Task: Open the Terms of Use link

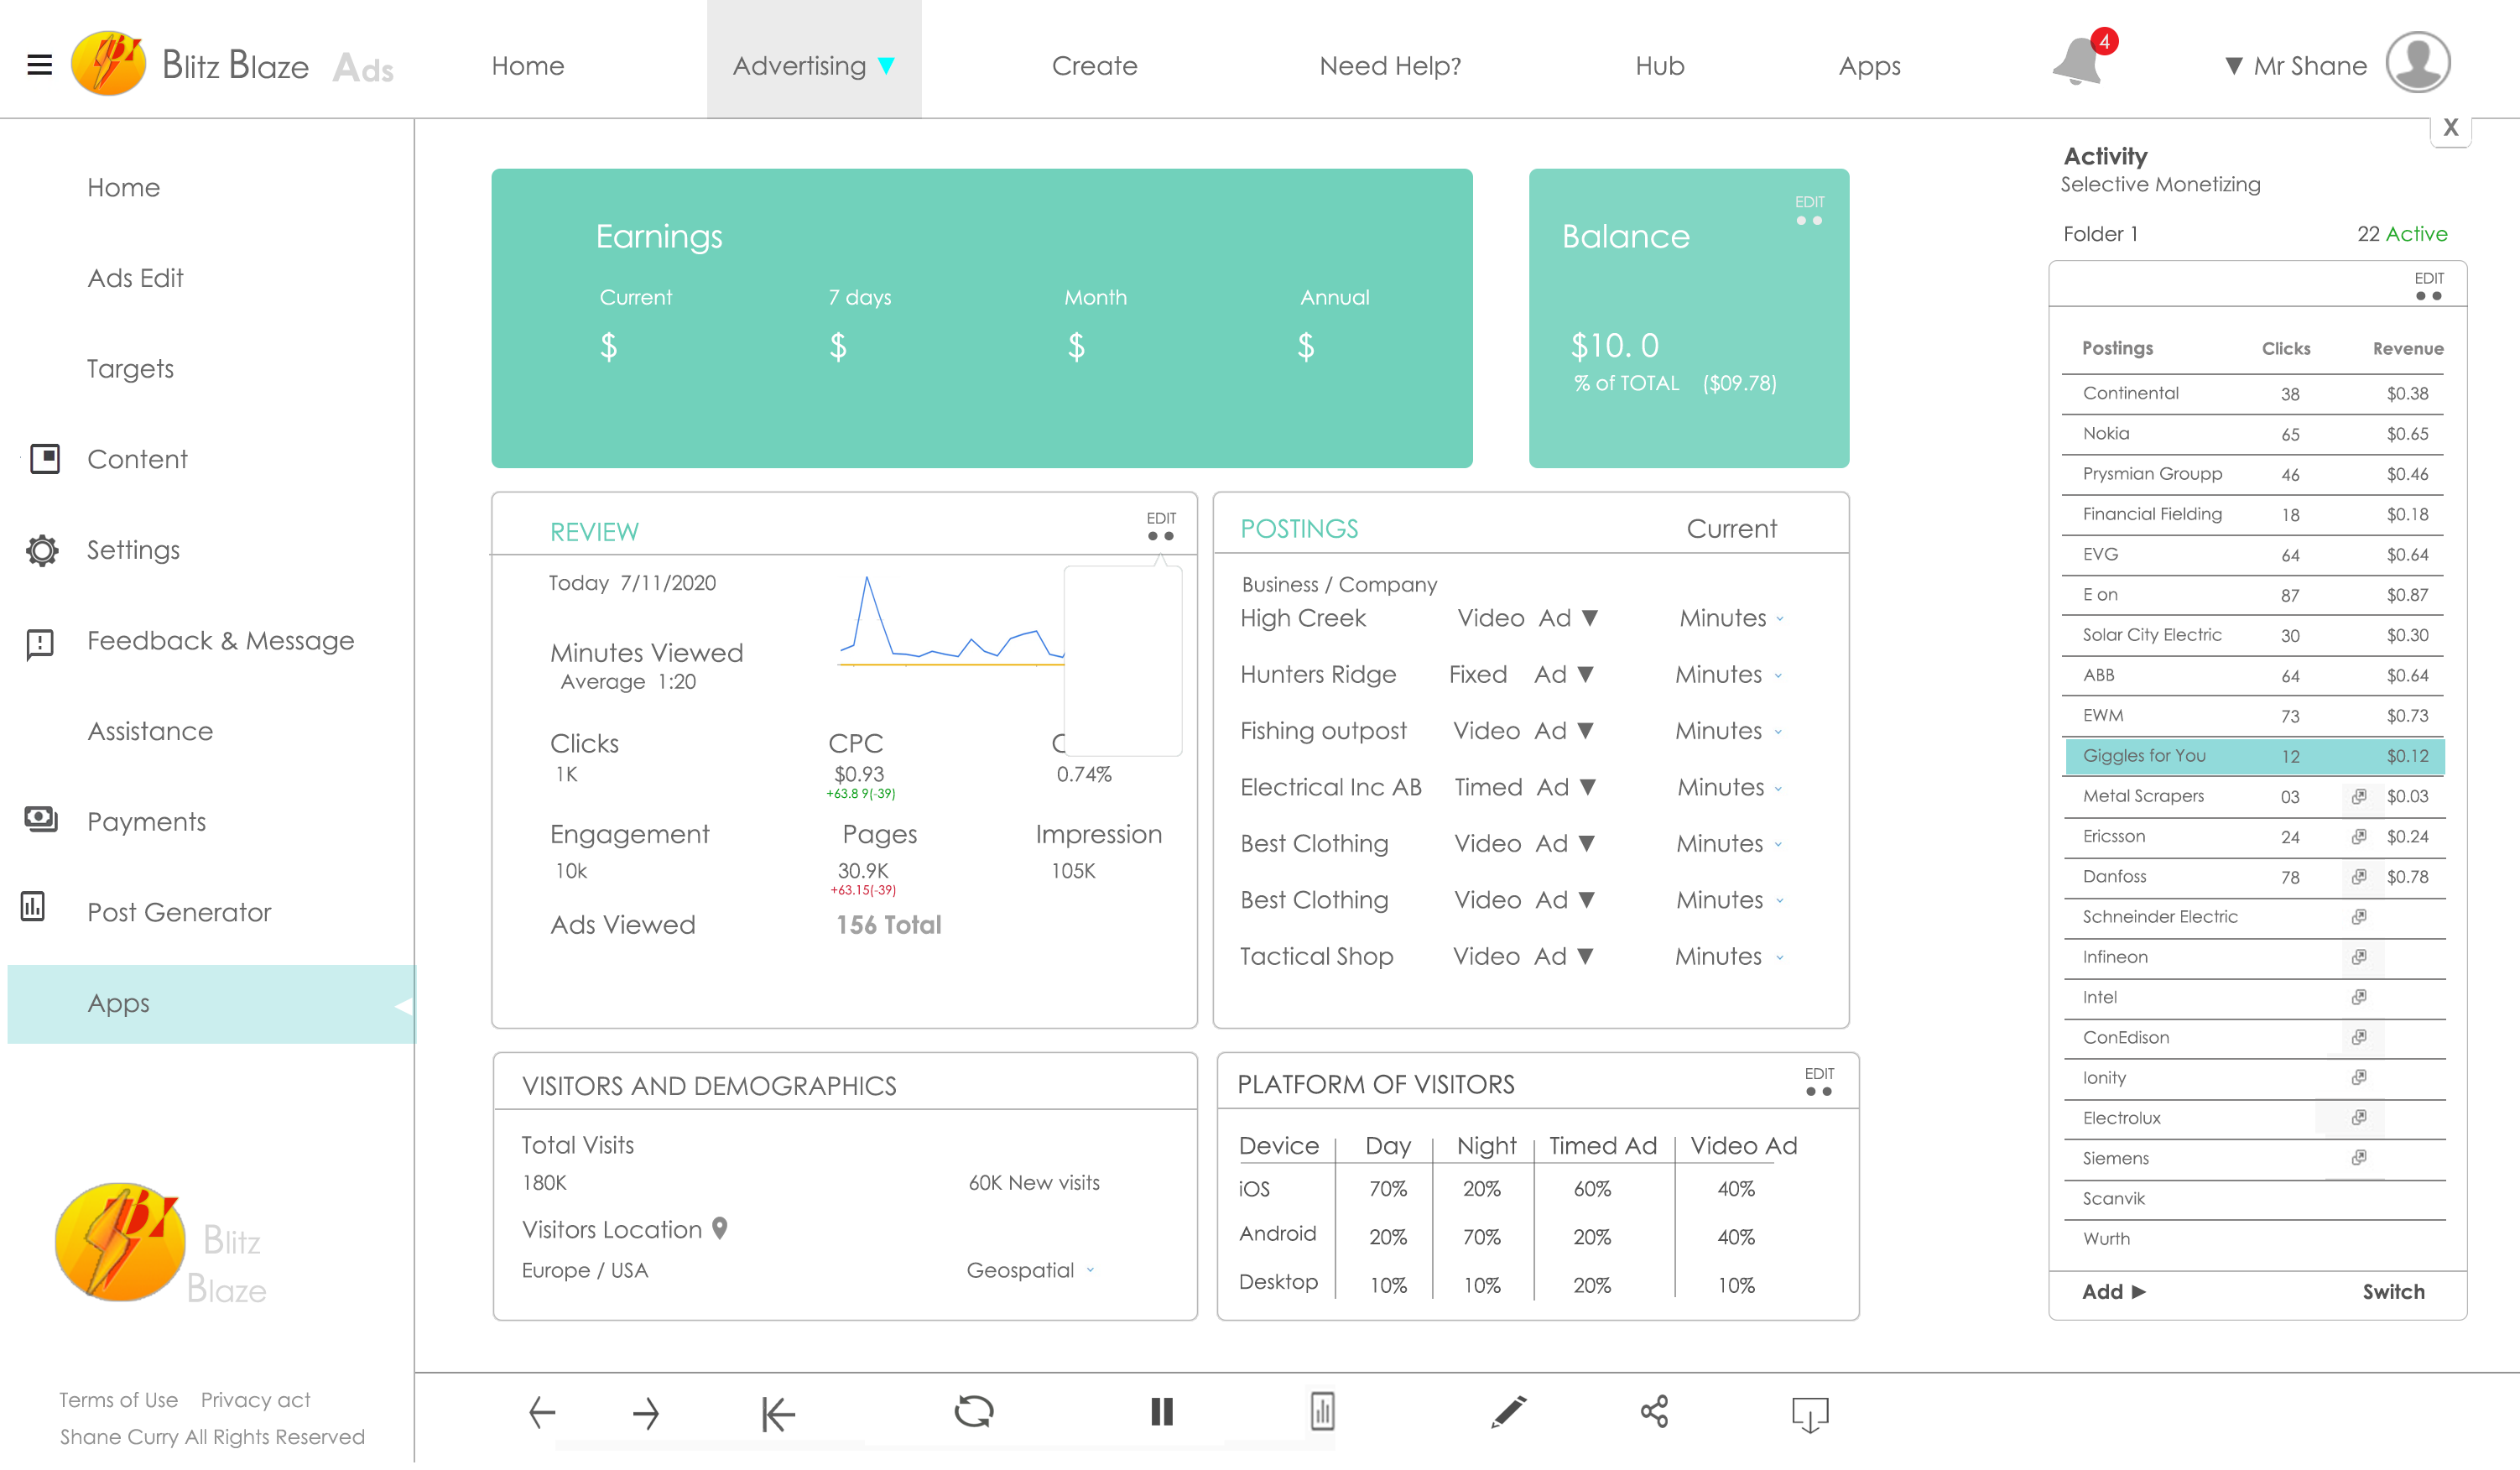Action: (118, 1399)
